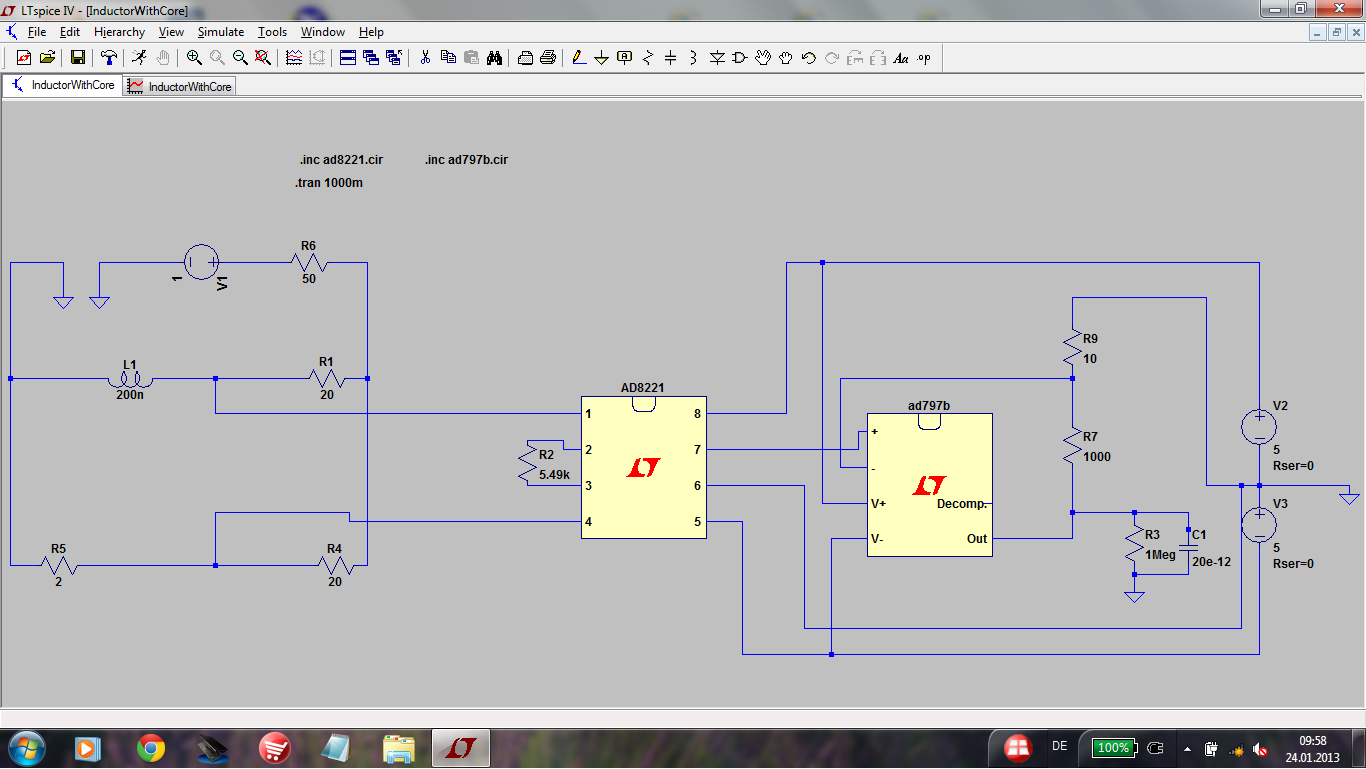
Task: Open Google Chrome from the taskbar
Action: click(x=151, y=748)
